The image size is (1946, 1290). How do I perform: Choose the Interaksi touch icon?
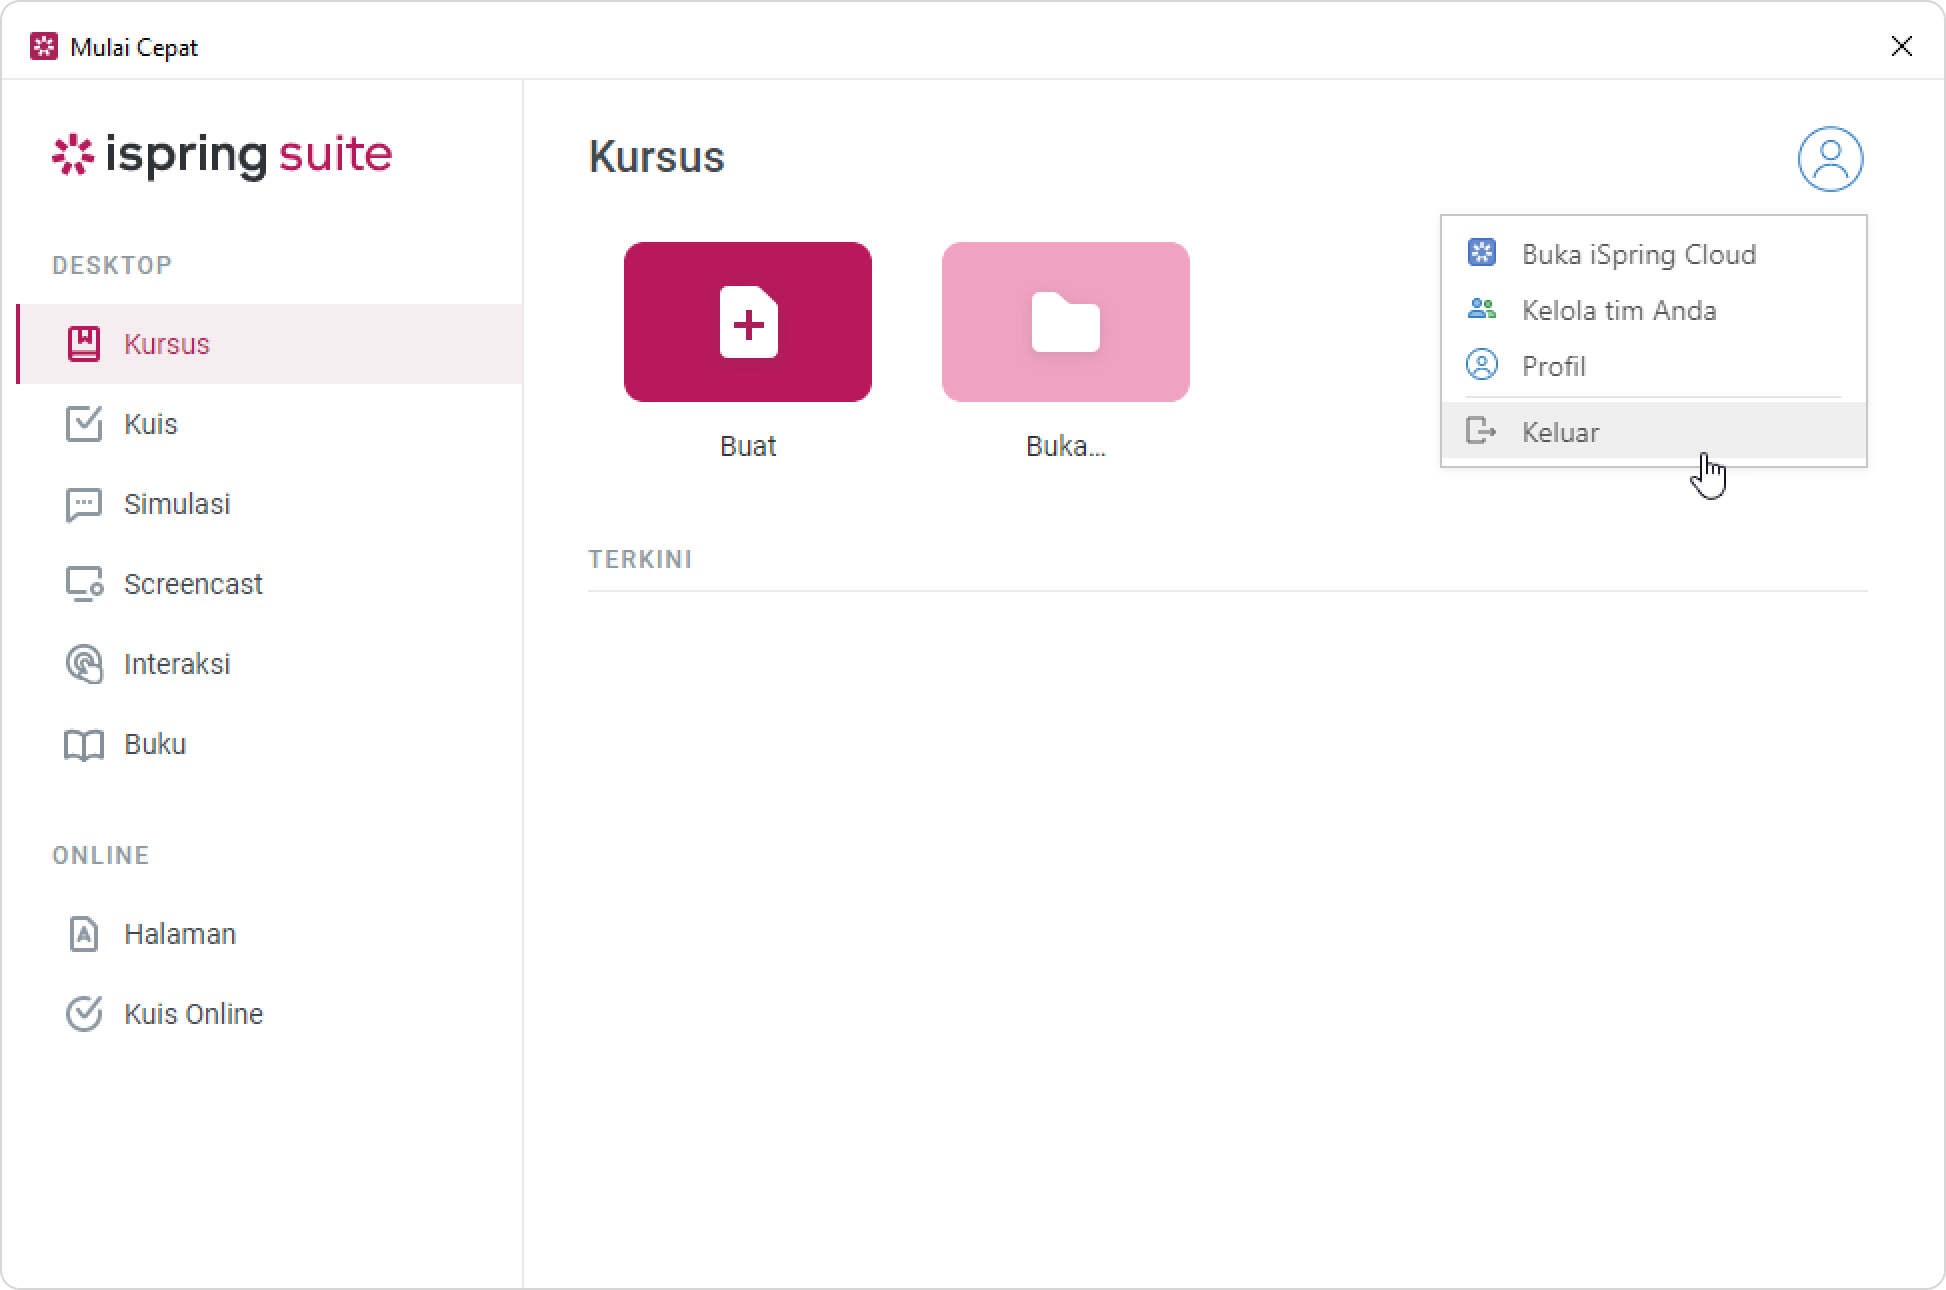pyautogui.click(x=84, y=664)
